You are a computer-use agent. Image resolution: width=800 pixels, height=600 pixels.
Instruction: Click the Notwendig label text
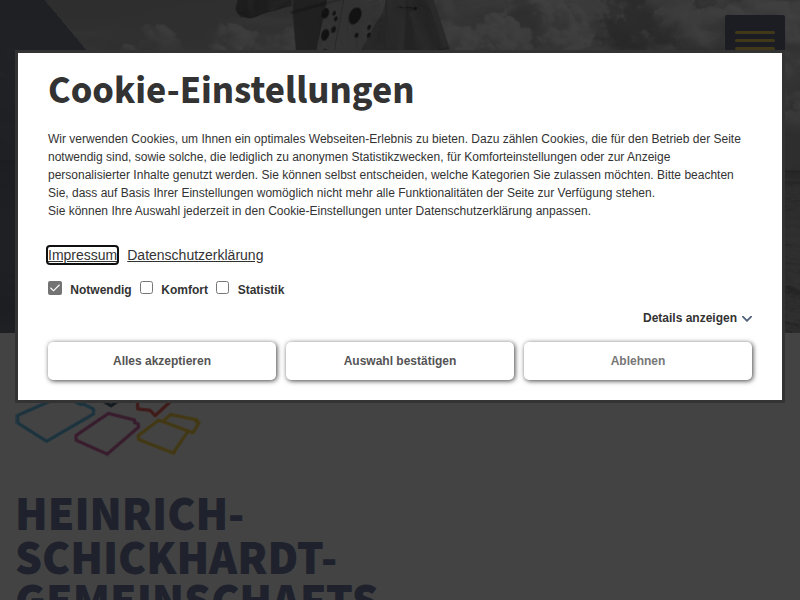click(100, 290)
